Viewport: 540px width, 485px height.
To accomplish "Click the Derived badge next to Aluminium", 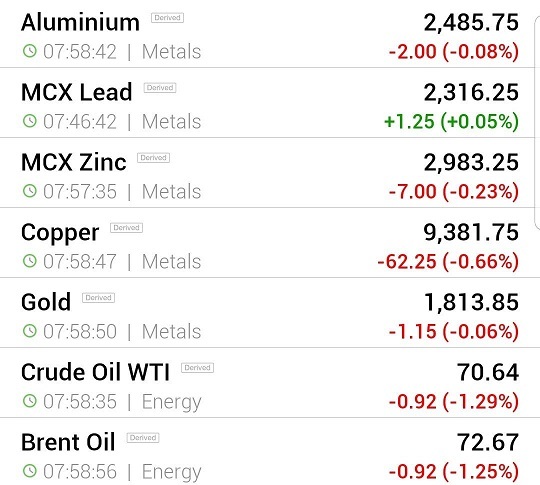I will click(167, 18).
